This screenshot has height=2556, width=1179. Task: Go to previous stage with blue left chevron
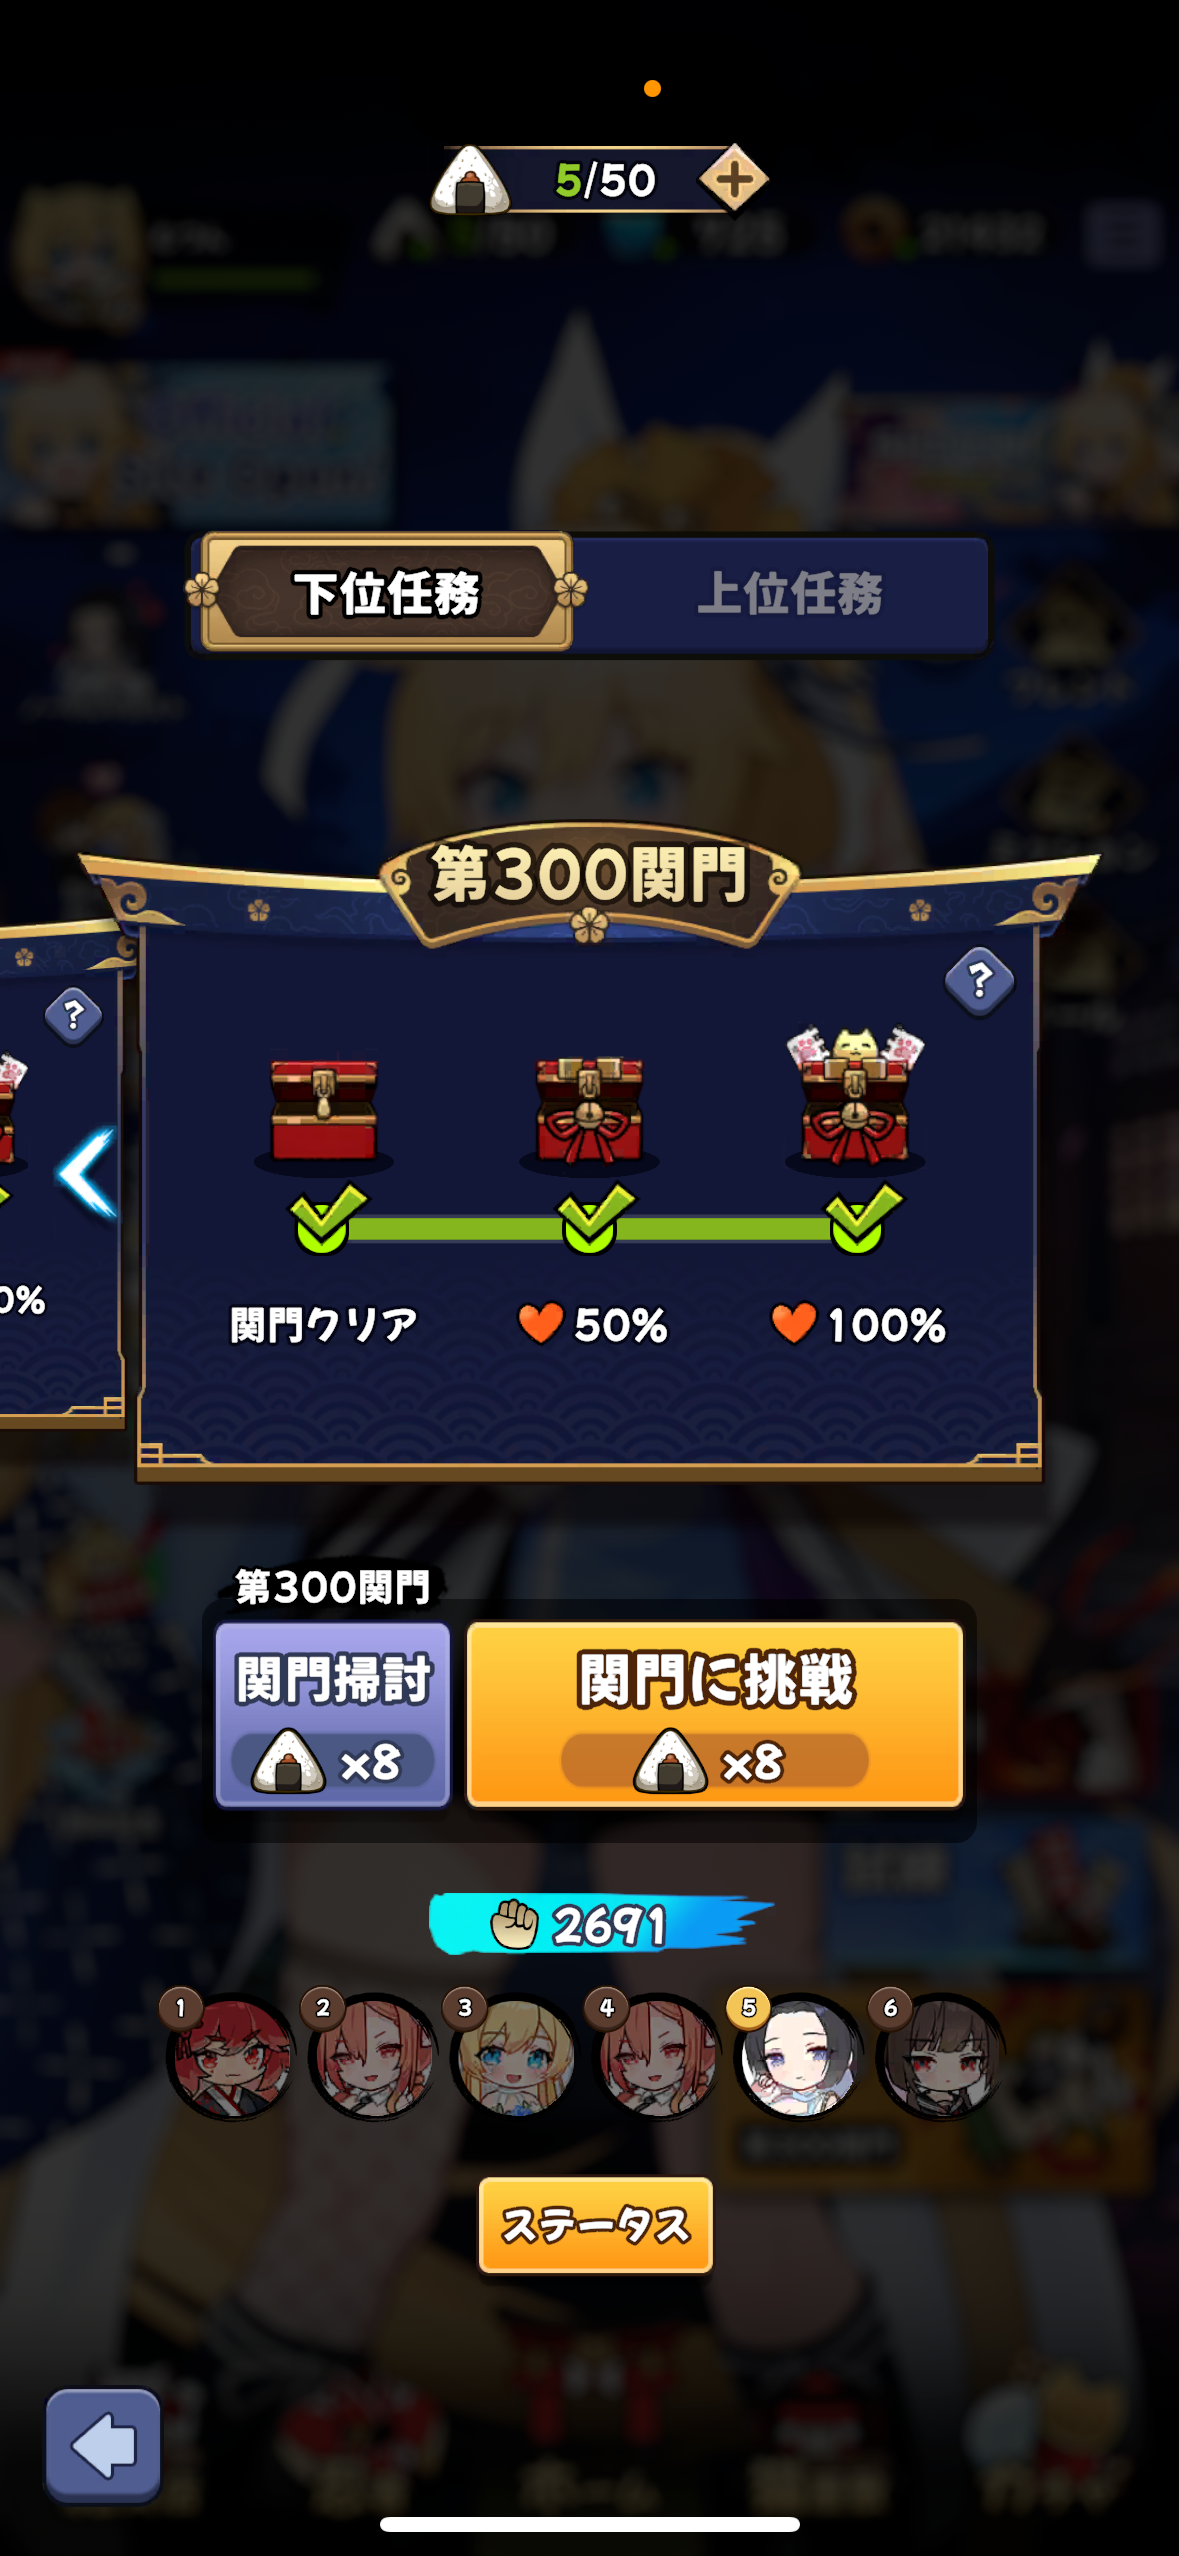[x=88, y=1174]
